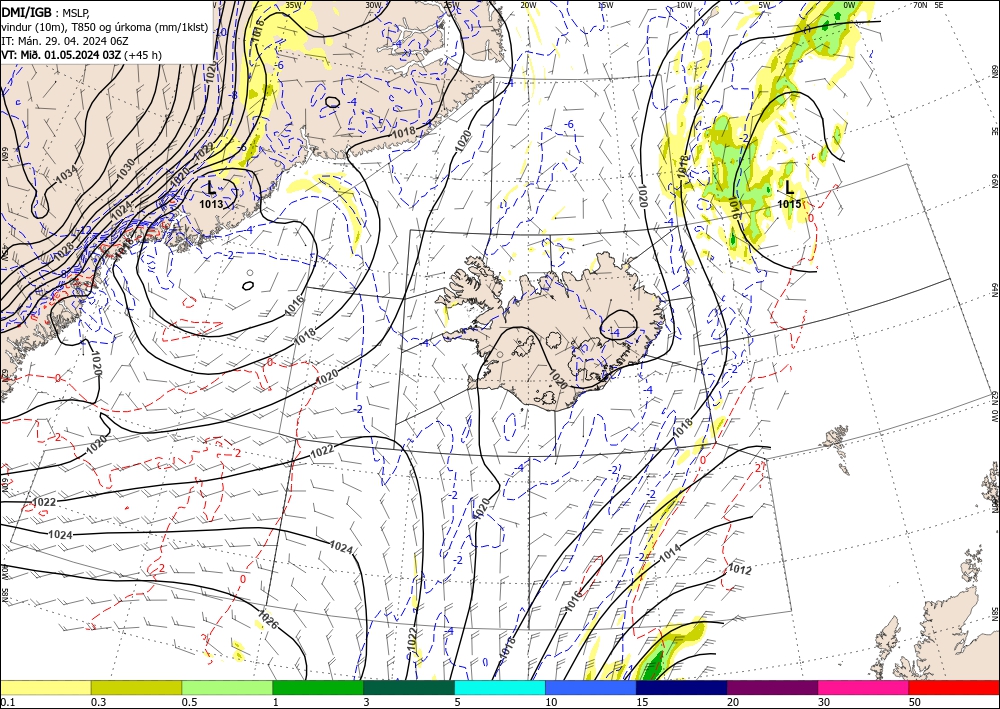This screenshot has width=1000, height=709.
Task: Click the 1034 isobar label
Action: click(66, 175)
